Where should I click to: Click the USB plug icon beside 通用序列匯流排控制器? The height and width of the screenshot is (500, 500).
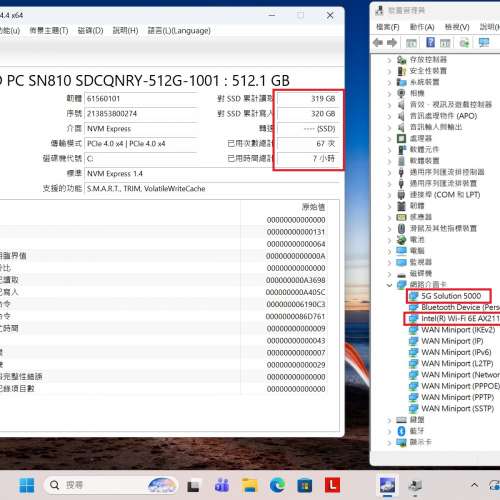(x=402, y=172)
